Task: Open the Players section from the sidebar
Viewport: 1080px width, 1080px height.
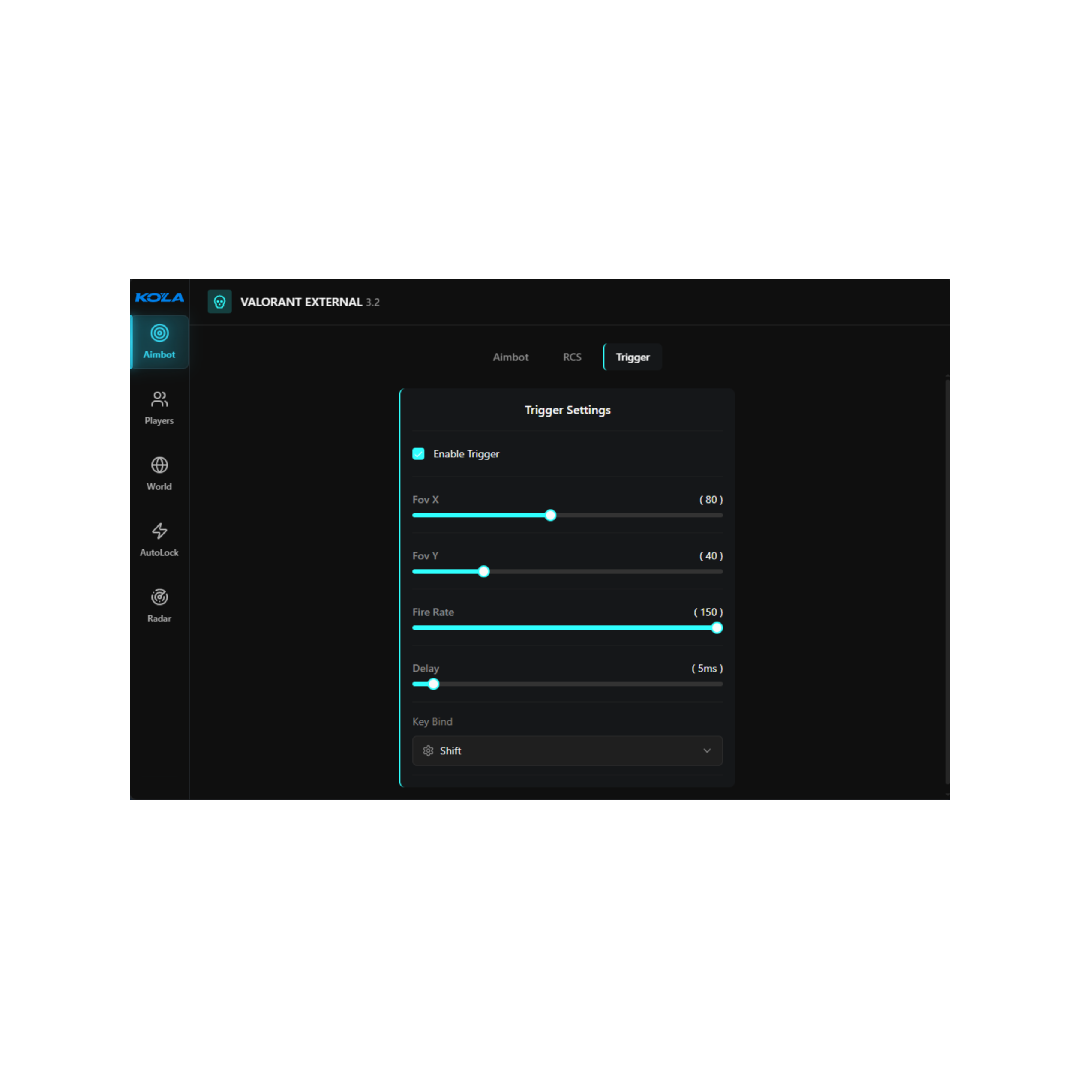Action: [159, 399]
